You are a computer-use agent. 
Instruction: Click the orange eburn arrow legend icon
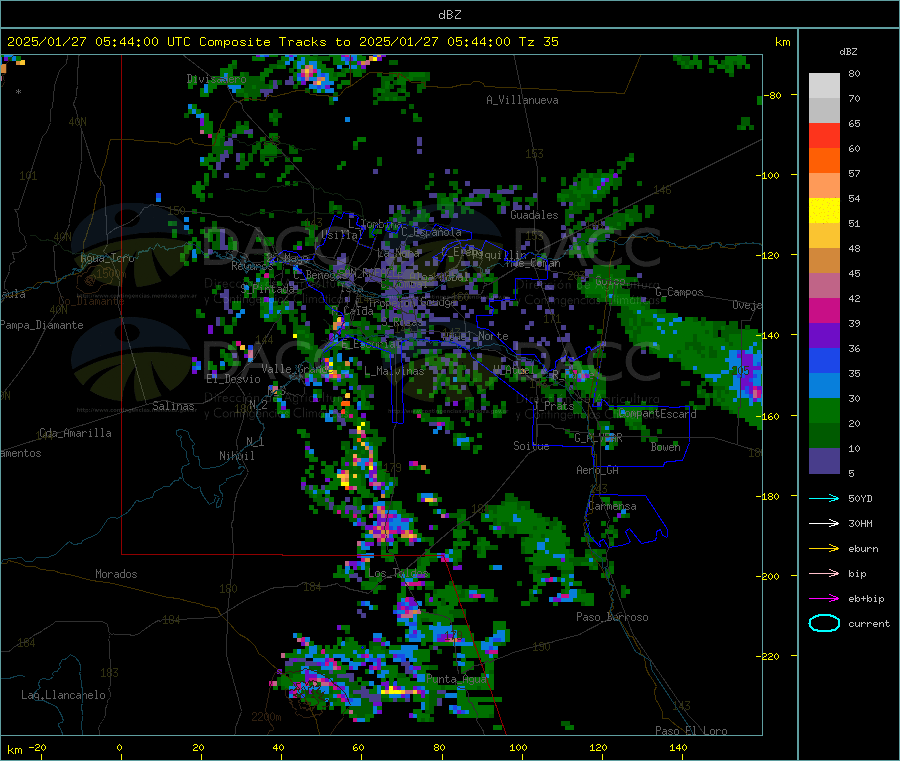[824, 549]
